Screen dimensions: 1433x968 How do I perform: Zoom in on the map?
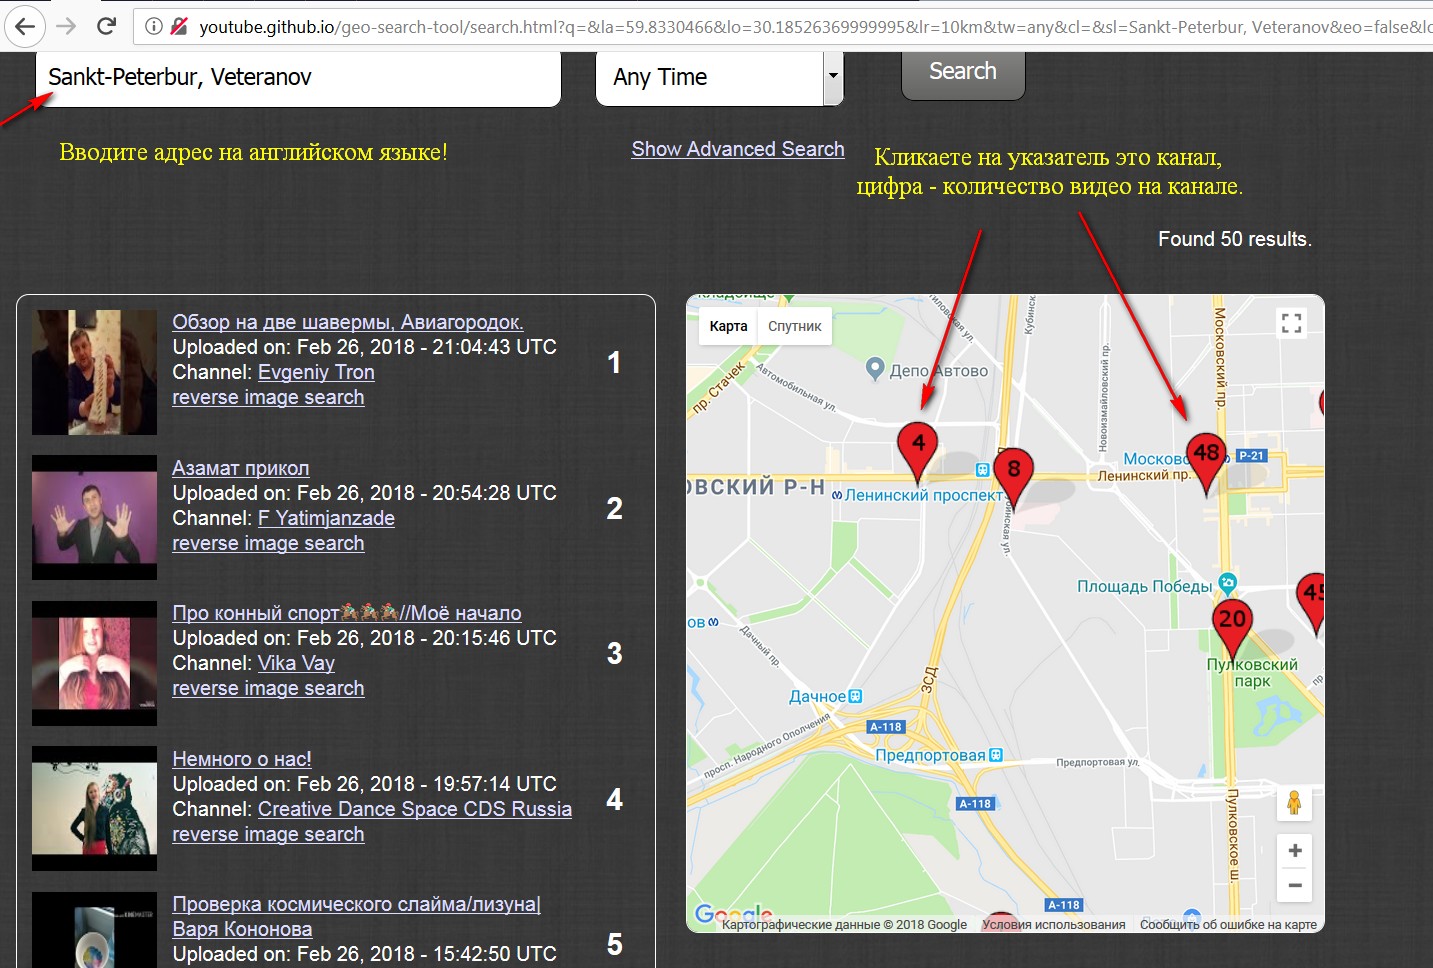(x=1295, y=851)
